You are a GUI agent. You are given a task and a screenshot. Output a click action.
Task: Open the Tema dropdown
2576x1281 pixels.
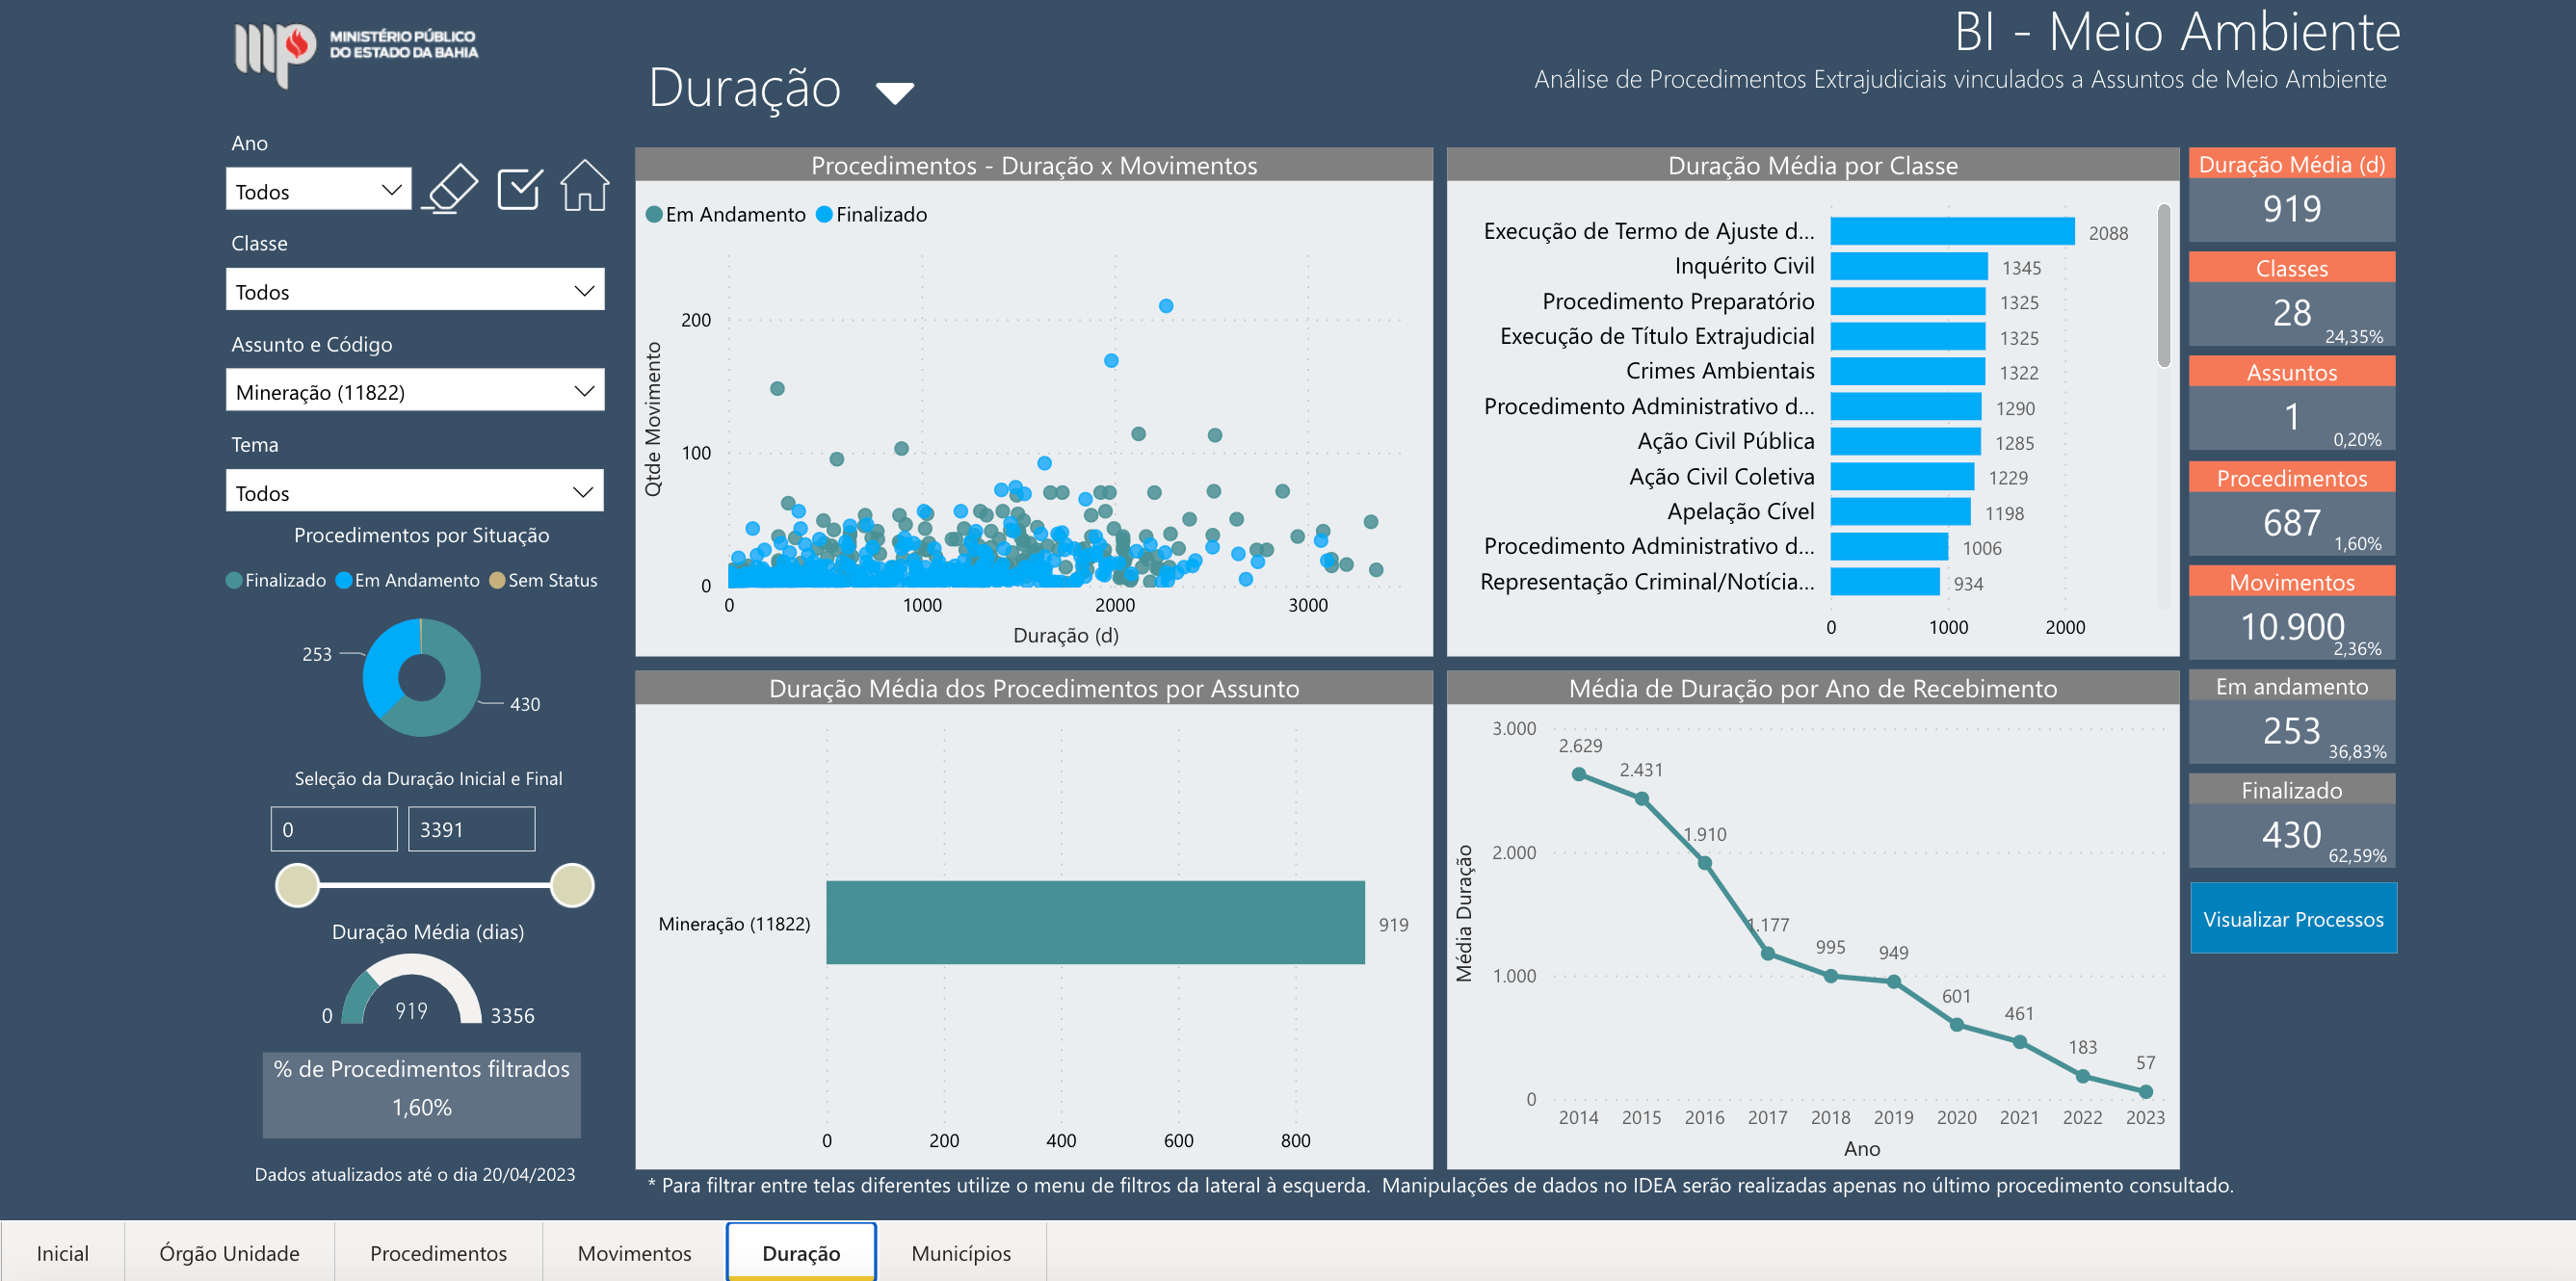(415, 492)
